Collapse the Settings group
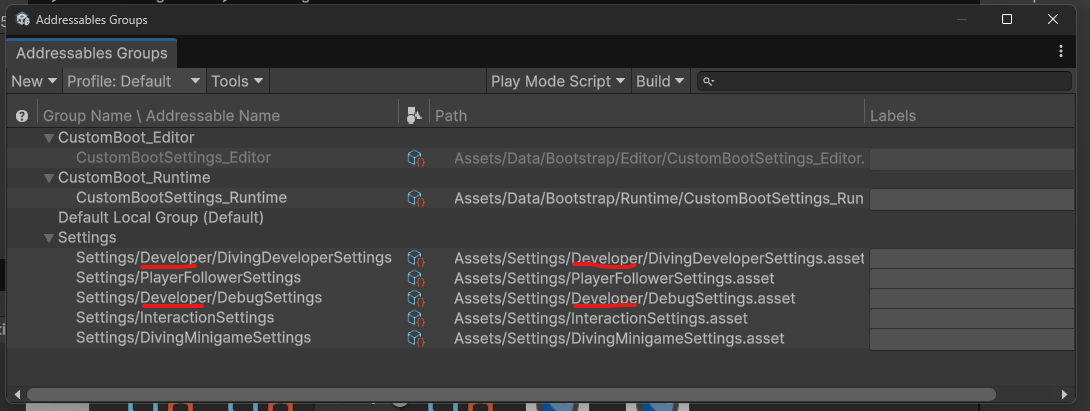1090x411 pixels. coord(49,238)
